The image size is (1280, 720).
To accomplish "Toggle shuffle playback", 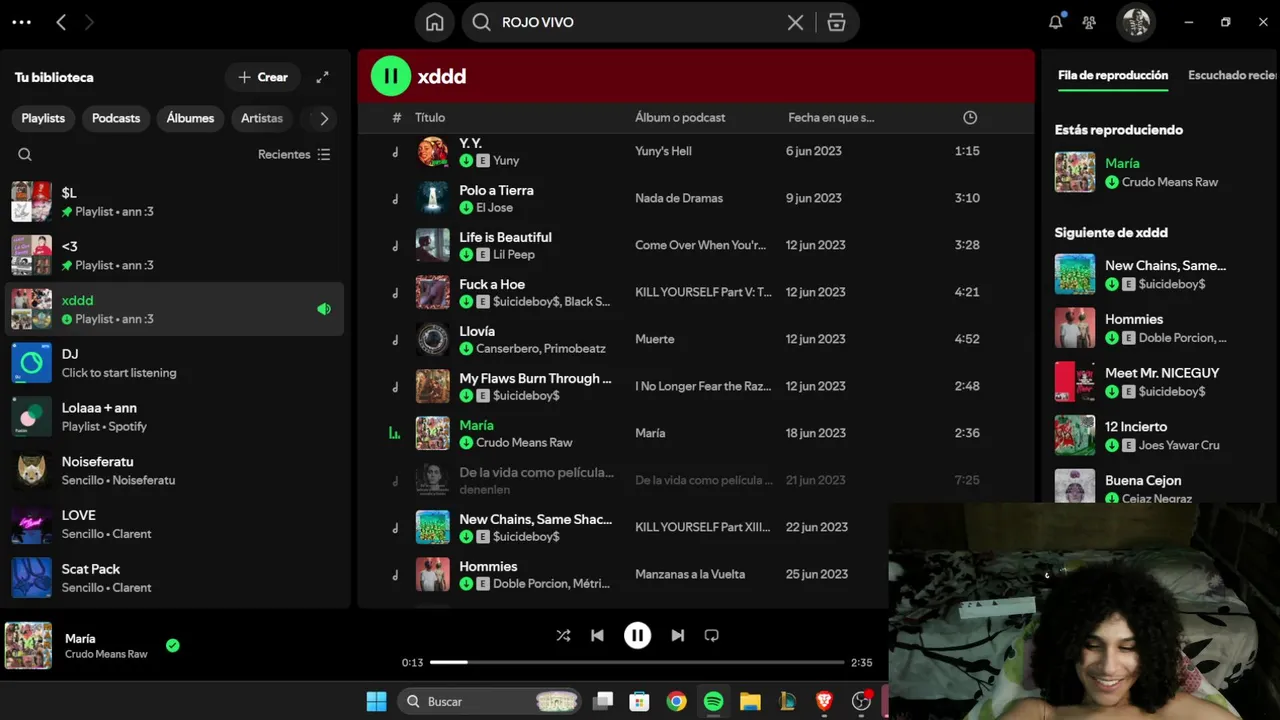I will (x=563, y=635).
